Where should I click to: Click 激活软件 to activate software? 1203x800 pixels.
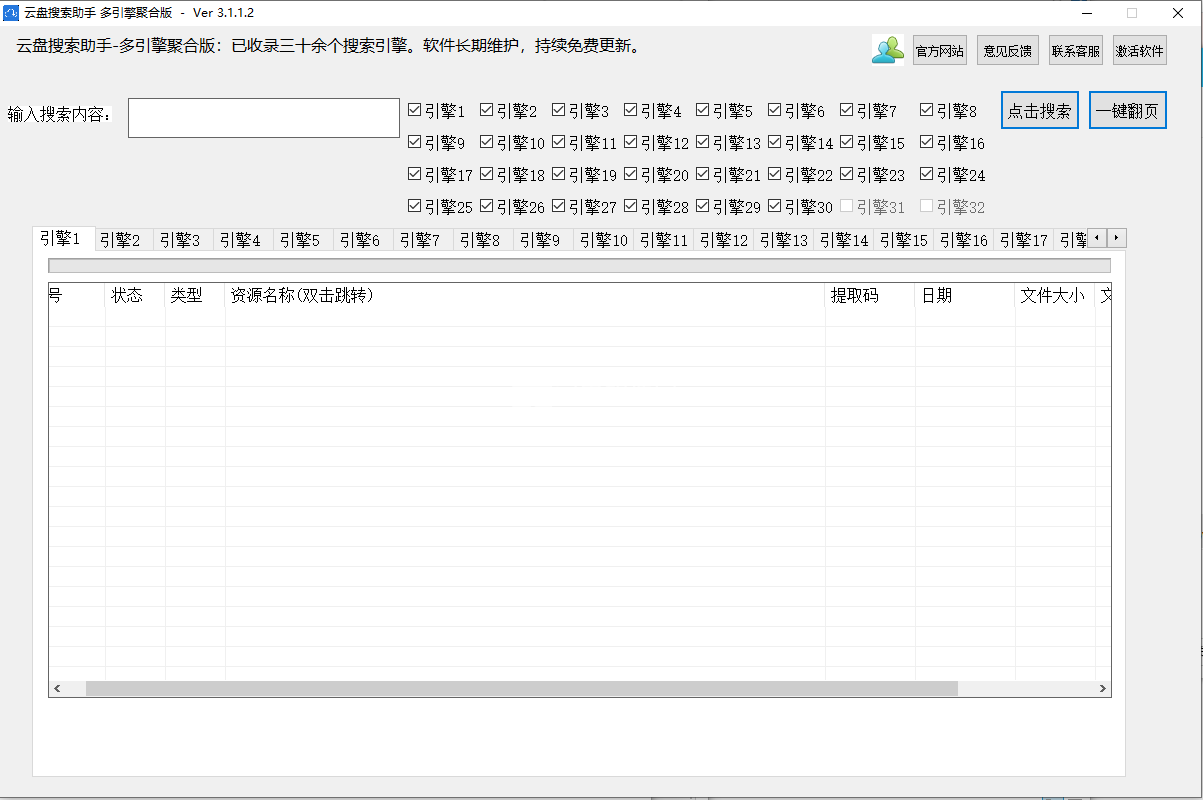1140,51
